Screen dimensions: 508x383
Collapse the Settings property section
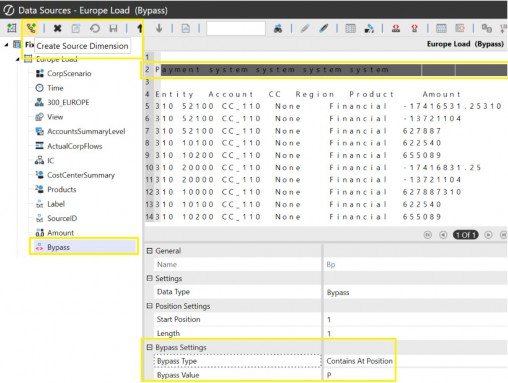point(150,278)
